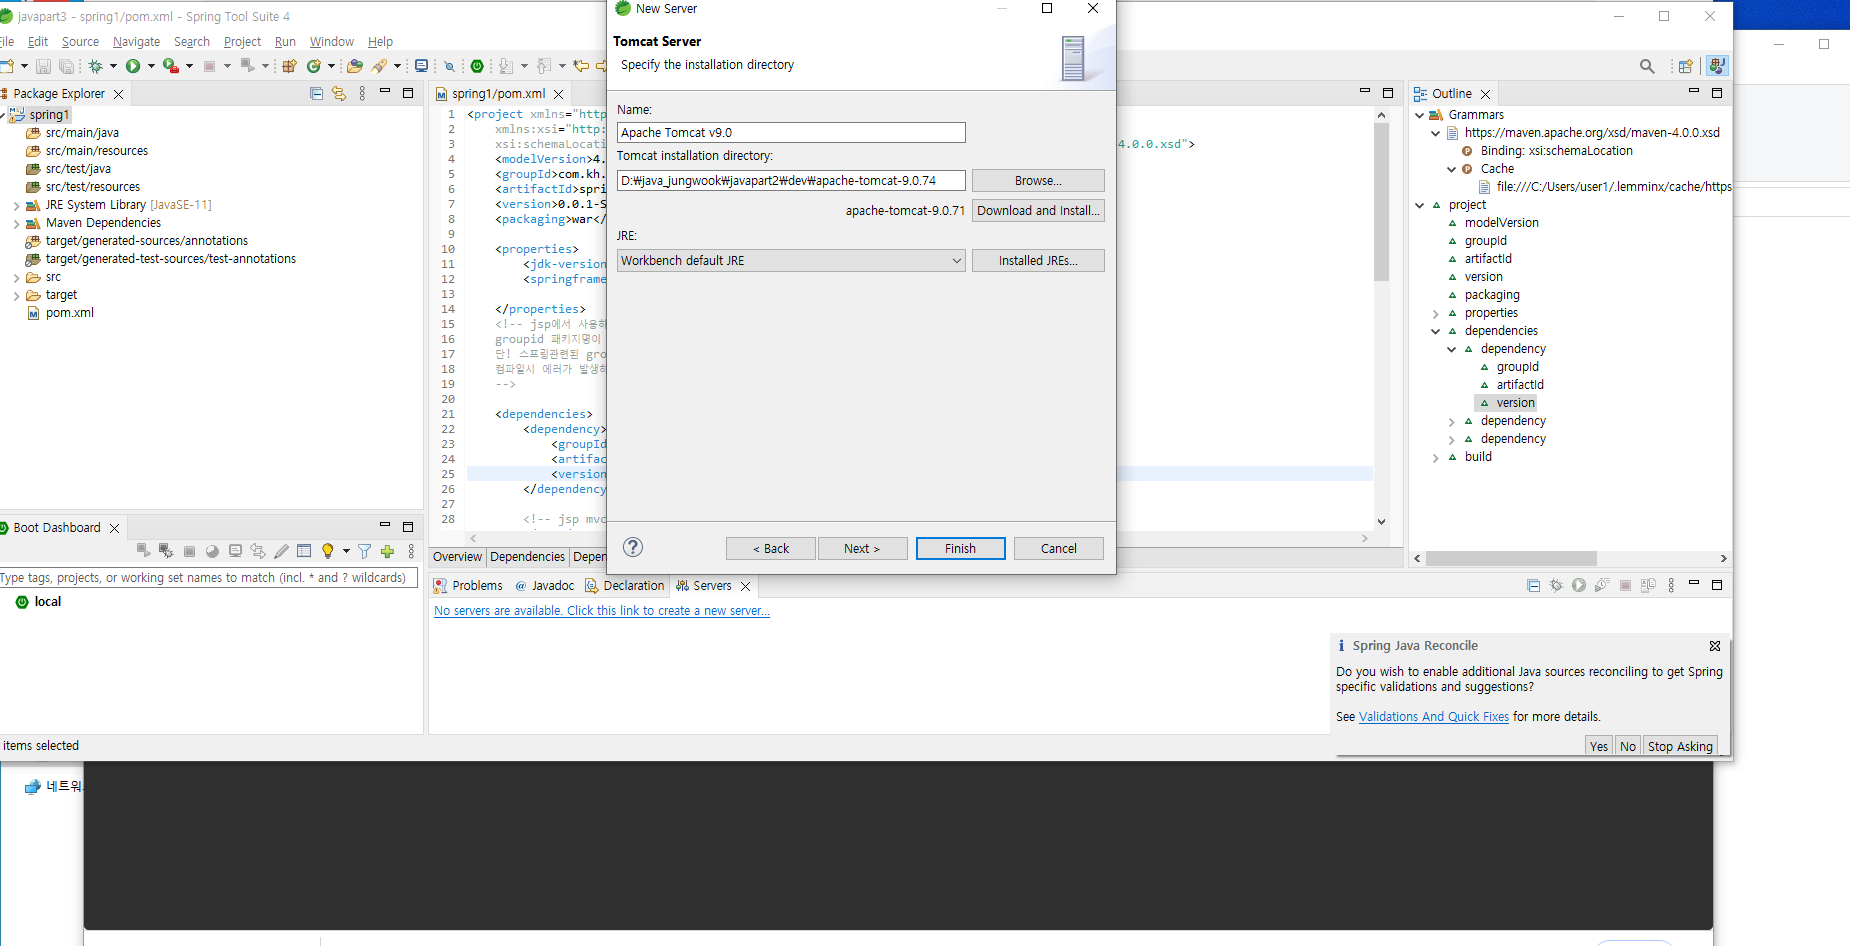The width and height of the screenshot is (1850, 946).
Task: Open Package Explorer view menu
Action: (362, 93)
